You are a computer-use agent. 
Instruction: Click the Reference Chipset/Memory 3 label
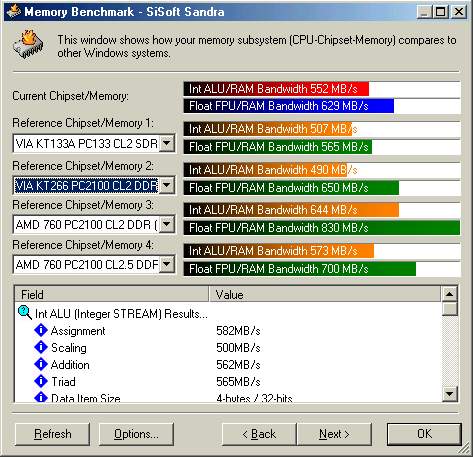click(83, 205)
